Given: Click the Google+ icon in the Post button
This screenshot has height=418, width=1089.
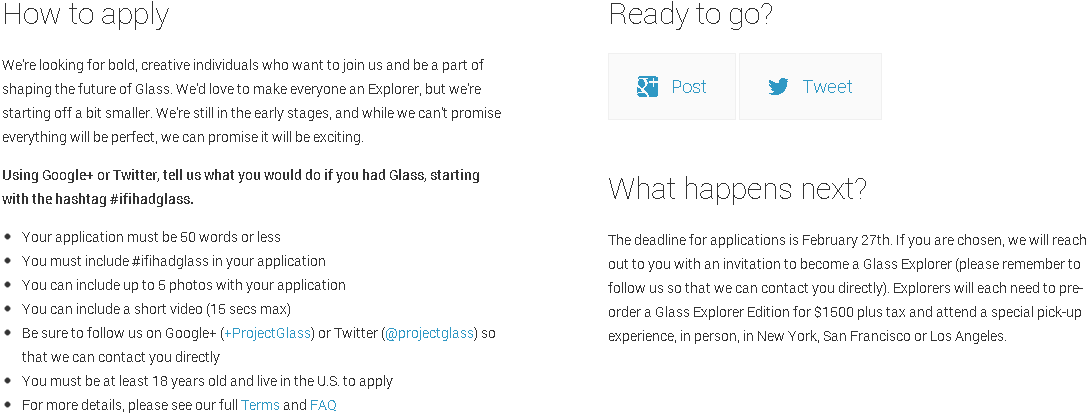Looking at the screenshot, I should pyautogui.click(x=647, y=87).
